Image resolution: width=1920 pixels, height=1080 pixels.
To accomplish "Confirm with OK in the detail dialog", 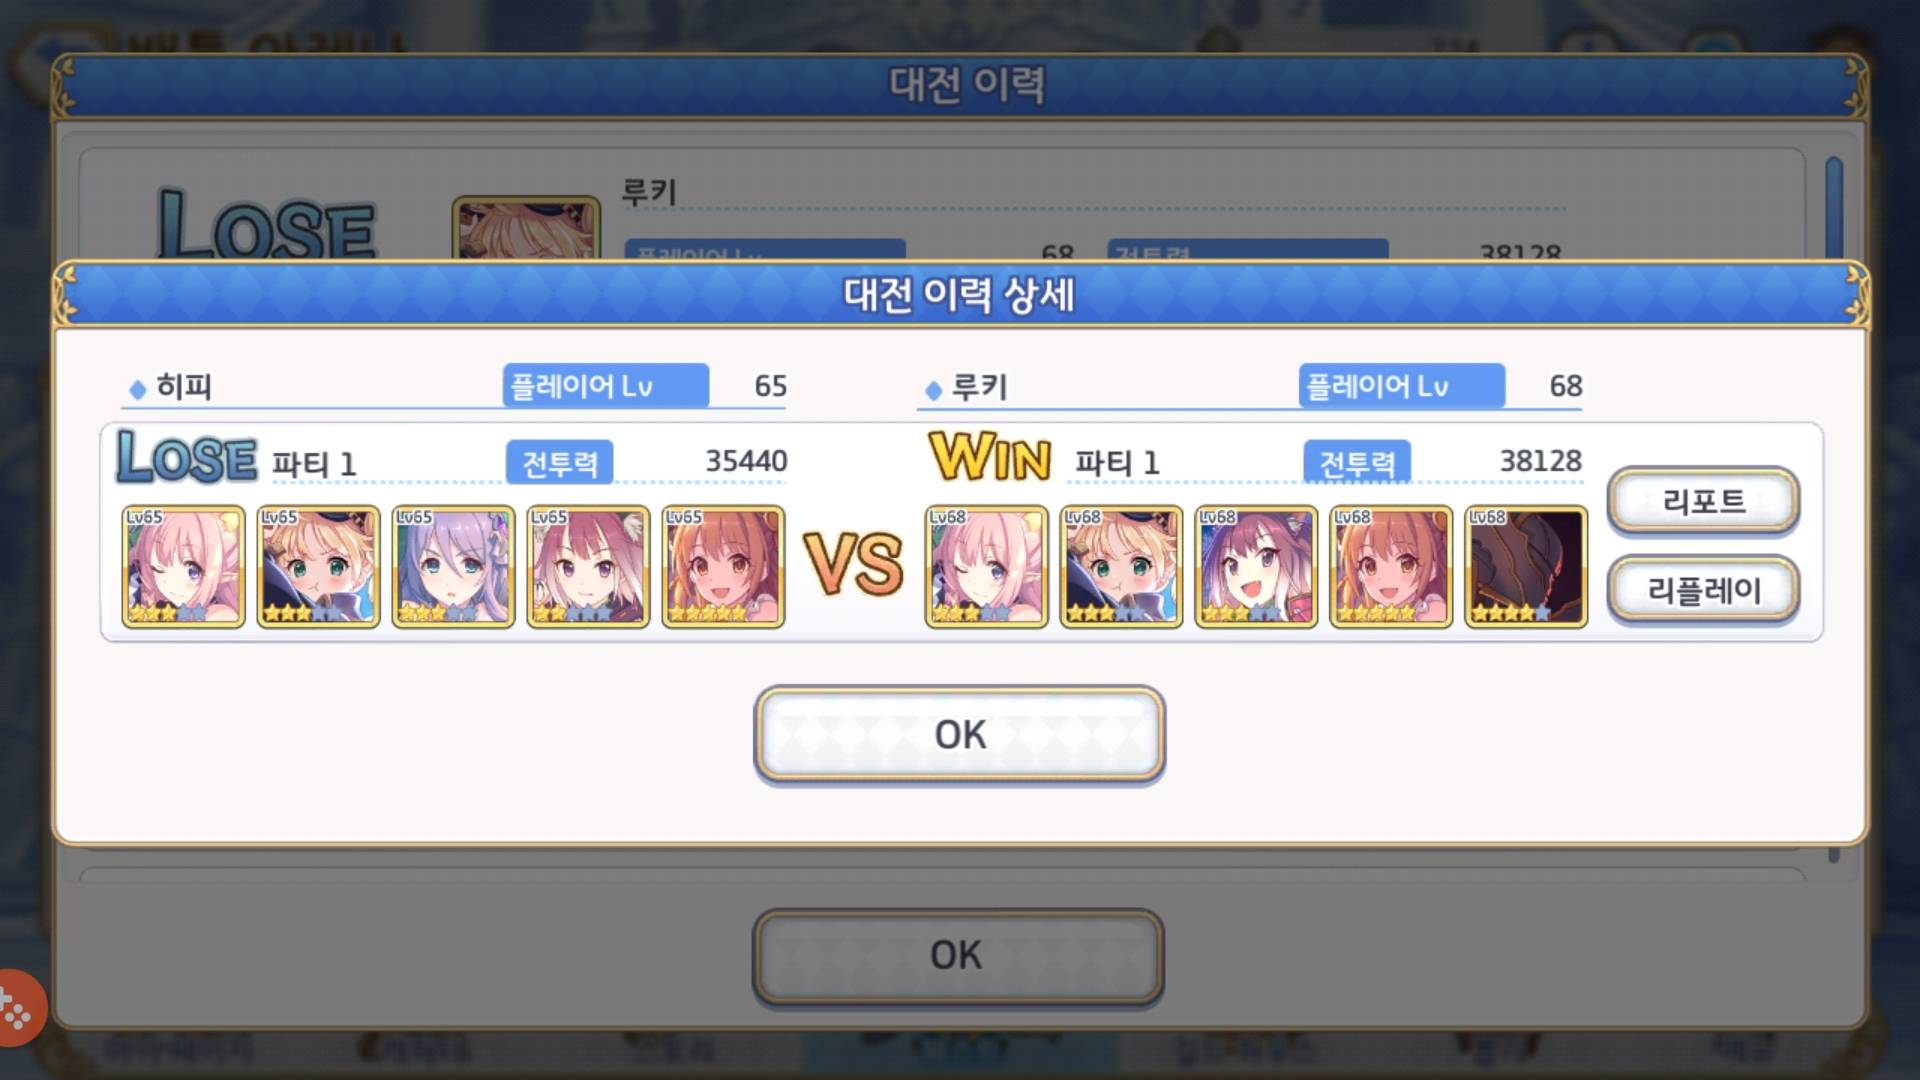I will 959,734.
